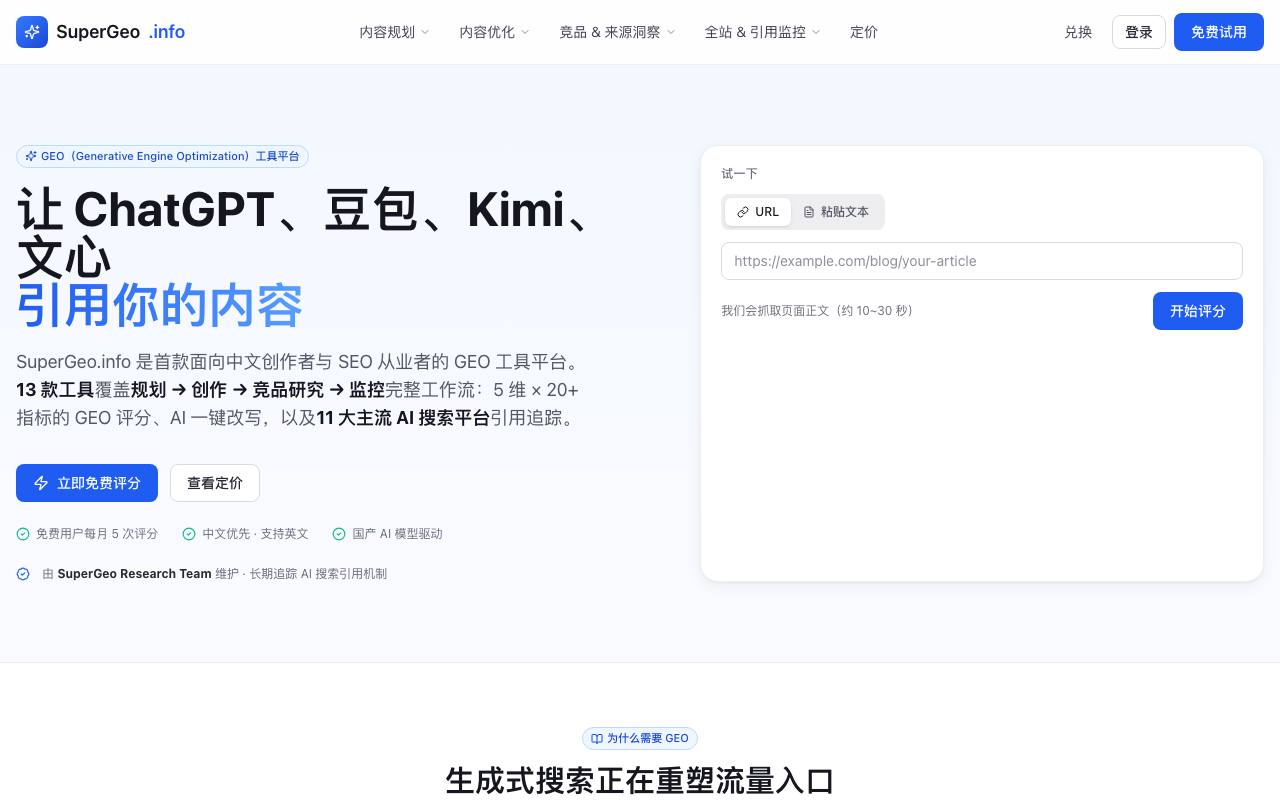This screenshot has height=800, width=1280.
Task: Click the check icon beside 免费用户每月 5 次评分
Action: coord(23,534)
